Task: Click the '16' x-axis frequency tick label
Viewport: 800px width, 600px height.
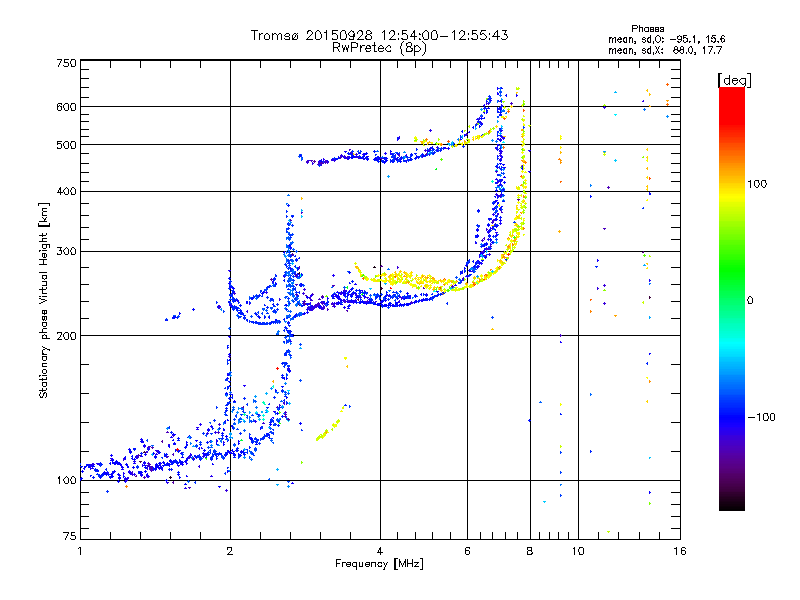Action: pyautogui.click(x=680, y=551)
